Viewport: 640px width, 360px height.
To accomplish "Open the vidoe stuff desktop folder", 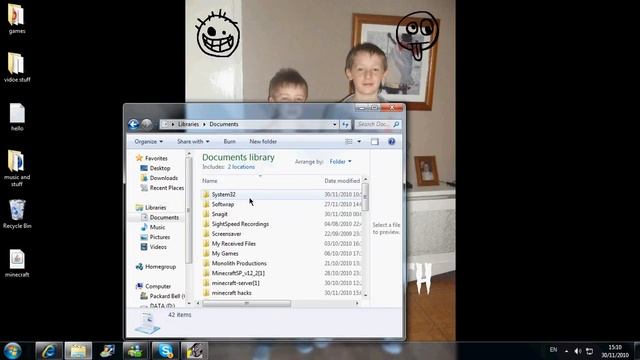I will 17,67.
